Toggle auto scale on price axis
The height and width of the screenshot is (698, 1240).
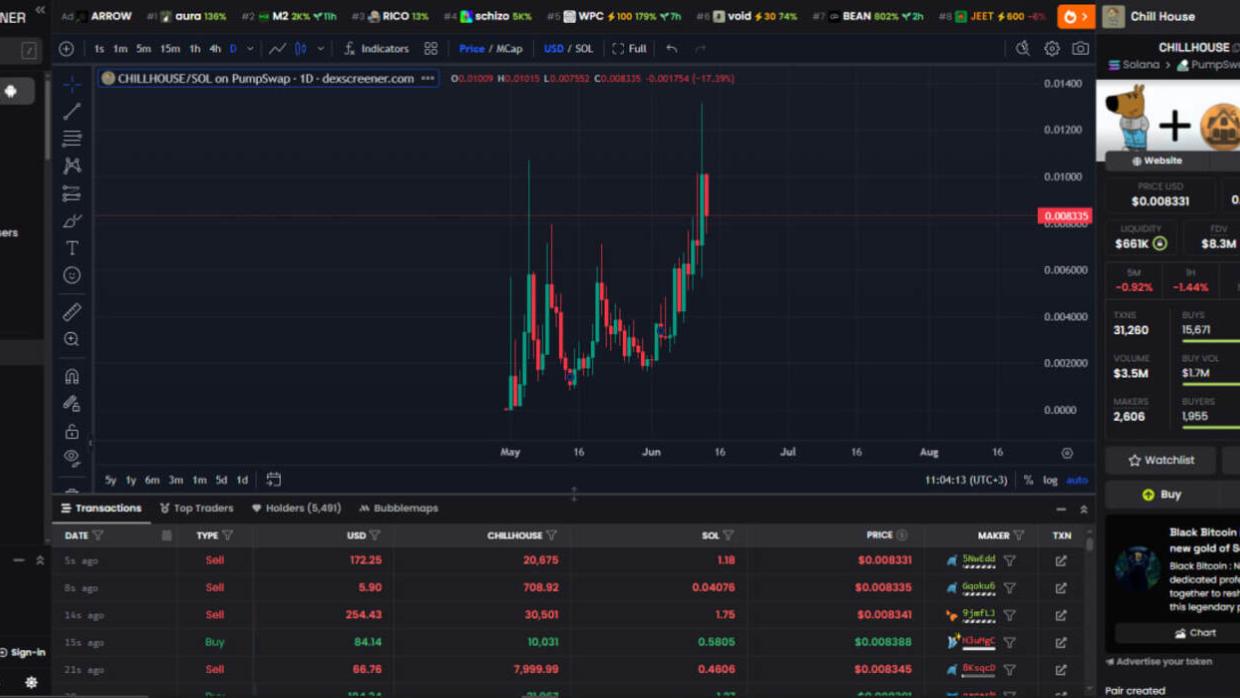click(1077, 480)
